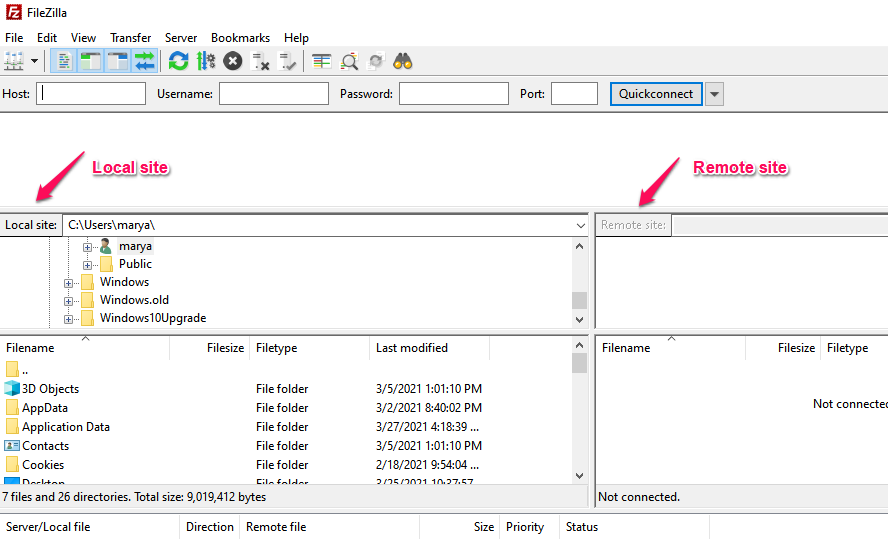This screenshot has width=888, height=555.
Task: Open the Site Manager icon
Action: coord(14,61)
